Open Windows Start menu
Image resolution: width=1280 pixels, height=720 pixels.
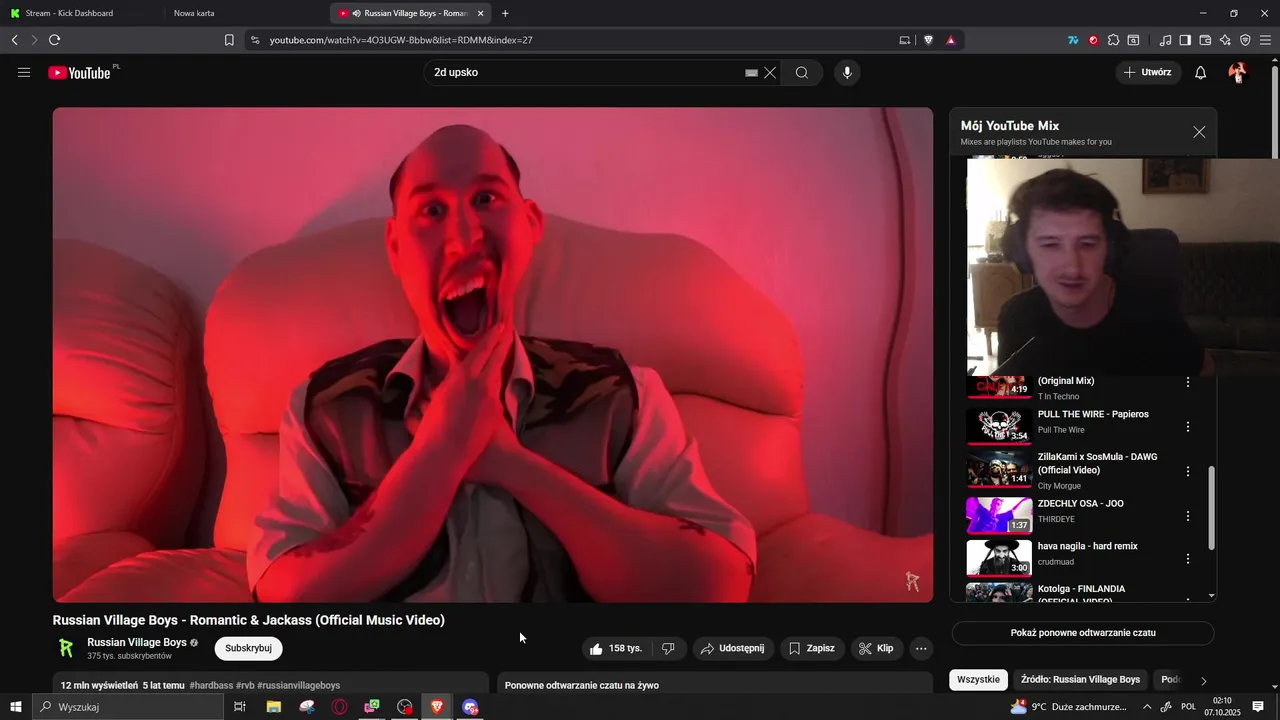[x=15, y=707]
